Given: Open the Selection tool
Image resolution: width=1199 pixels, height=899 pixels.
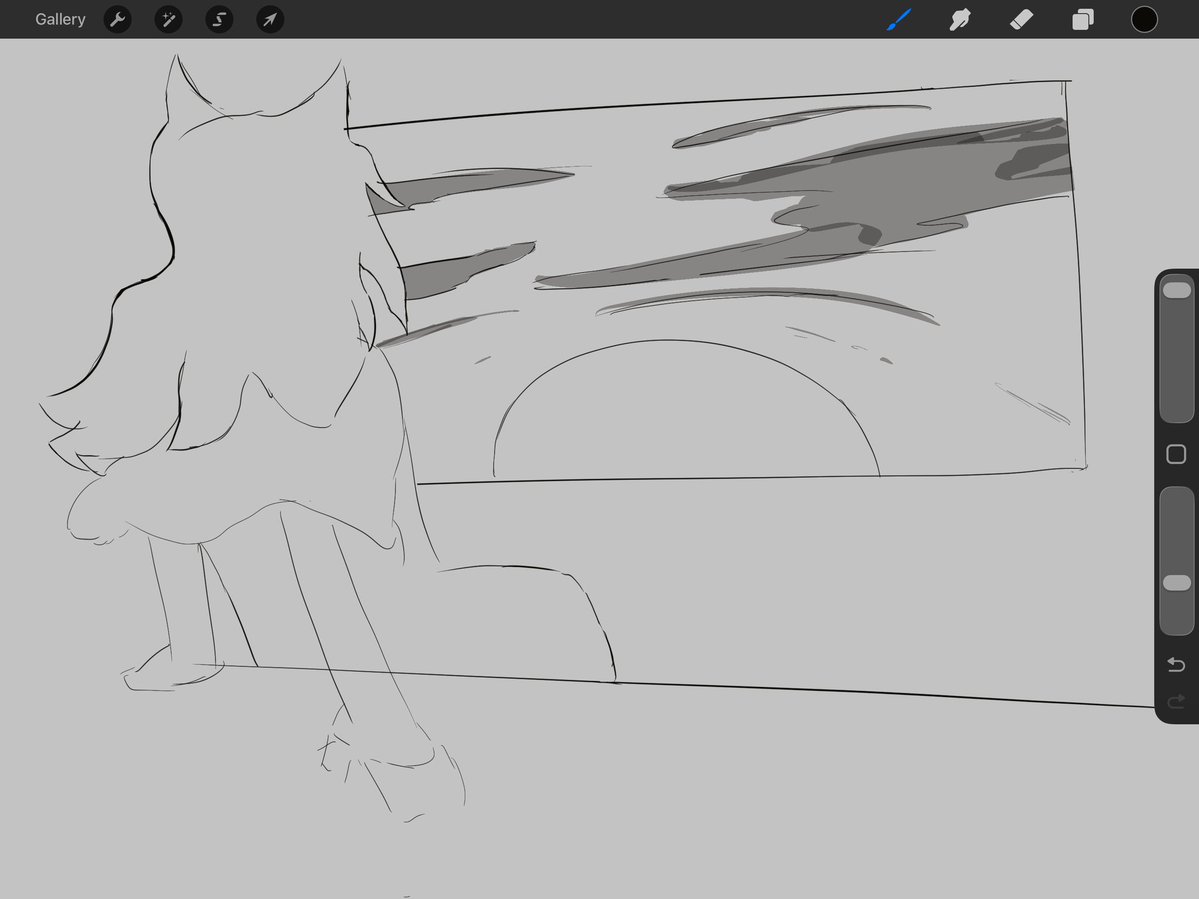Looking at the screenshot, I should tap(219, 19).
